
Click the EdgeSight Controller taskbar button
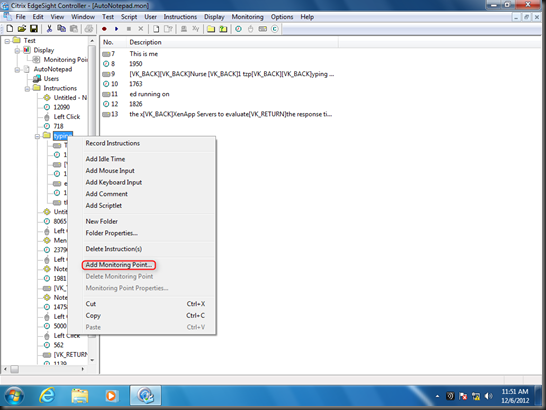pyautogui.click(x=146, y=395)
